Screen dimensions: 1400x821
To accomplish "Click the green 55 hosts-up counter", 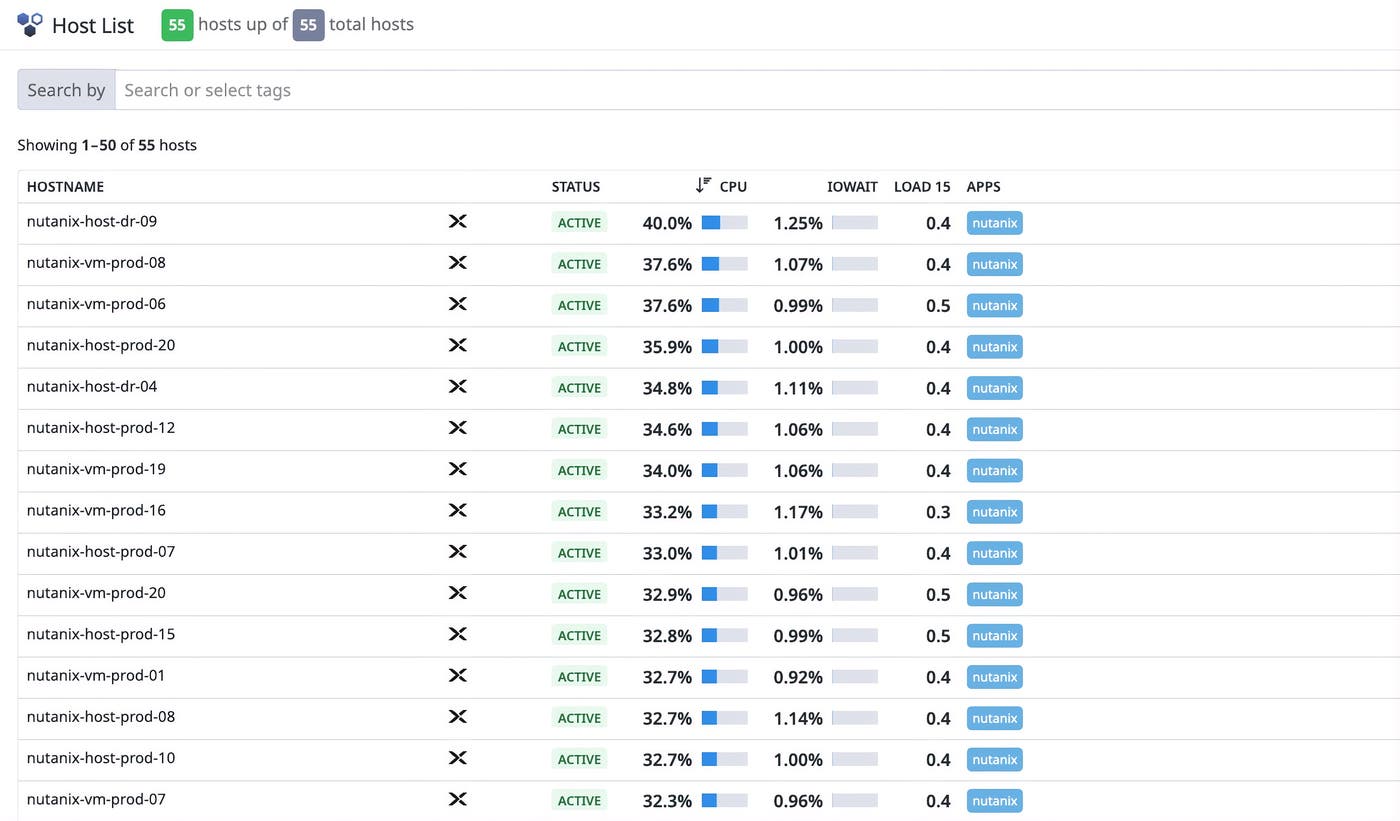I will point(177,24).
